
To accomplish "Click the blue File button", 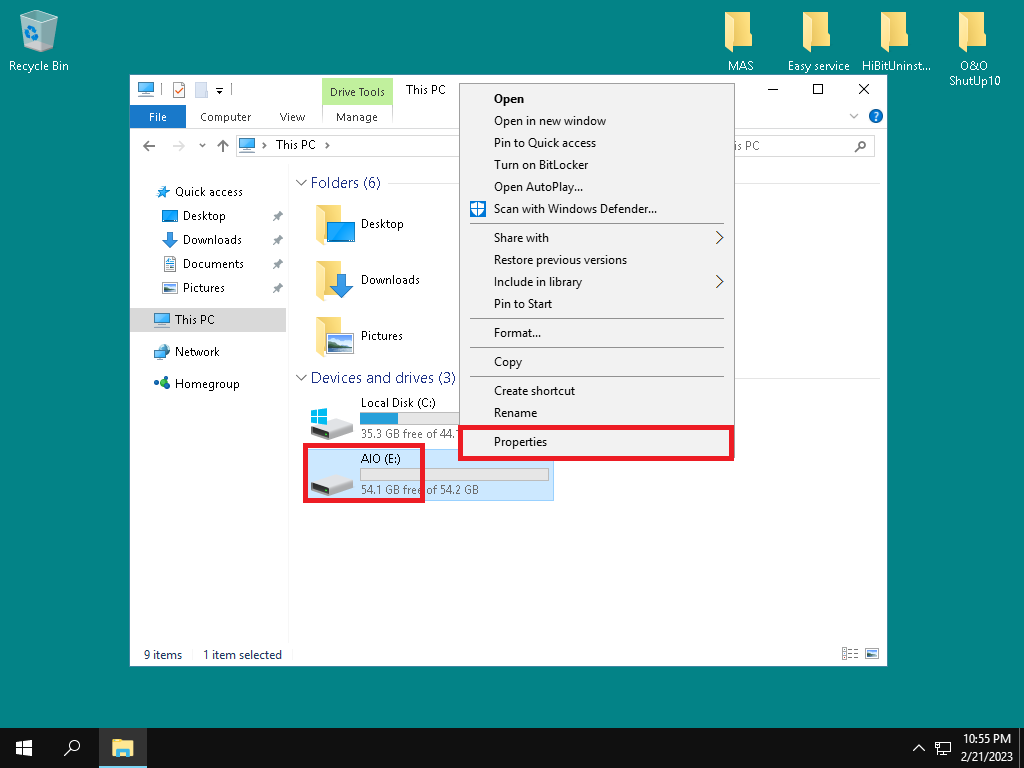I will pos(158,117).
